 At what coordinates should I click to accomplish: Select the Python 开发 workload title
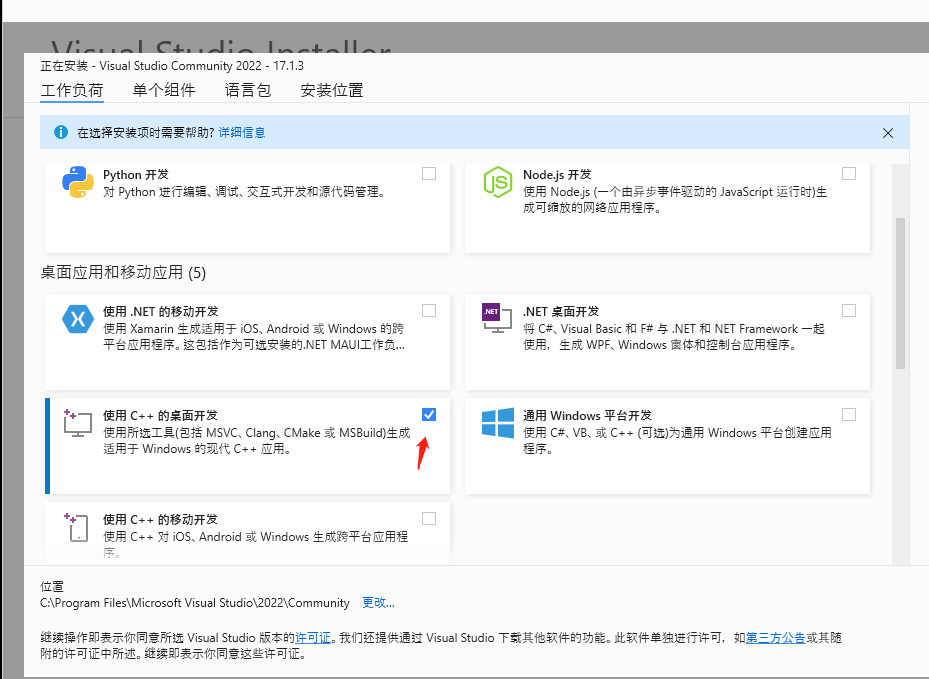tap(136, 175)
